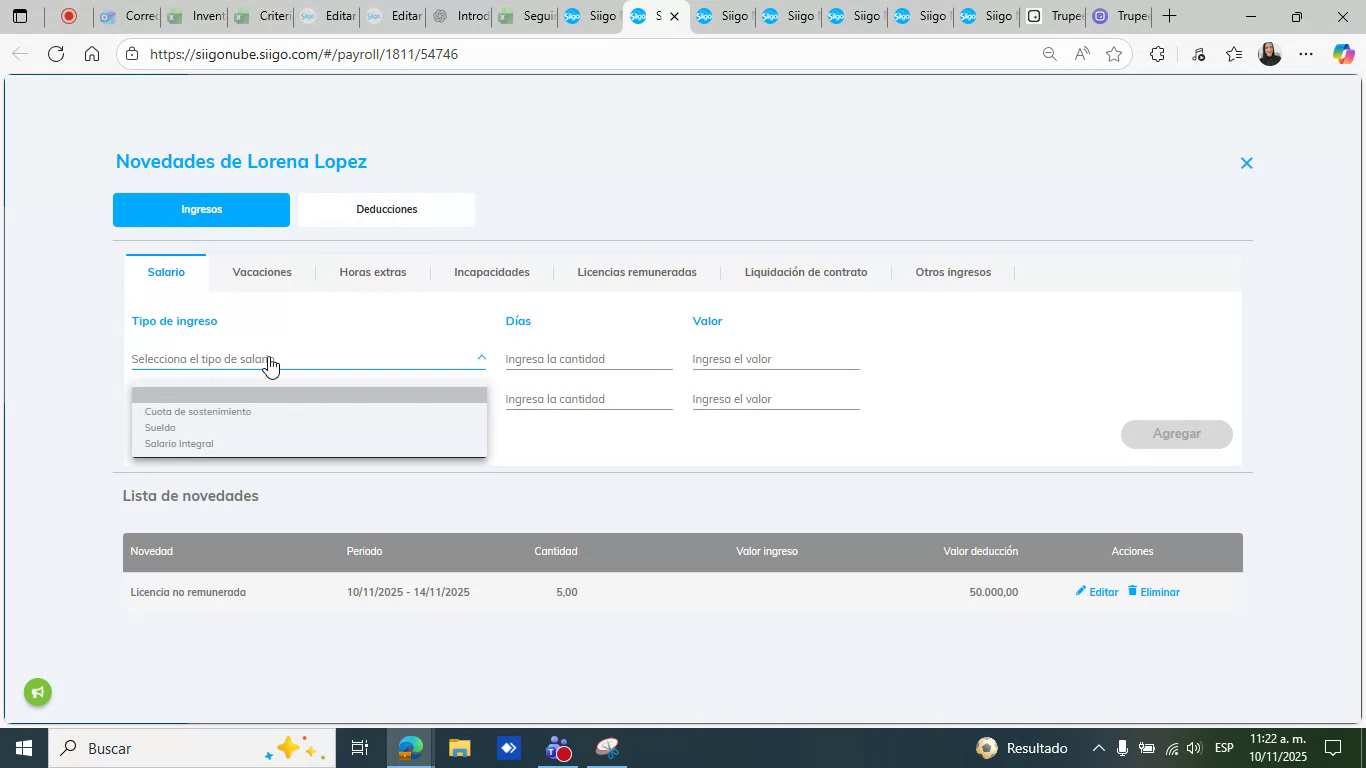Focus the first Valor input field

(776, 359)
